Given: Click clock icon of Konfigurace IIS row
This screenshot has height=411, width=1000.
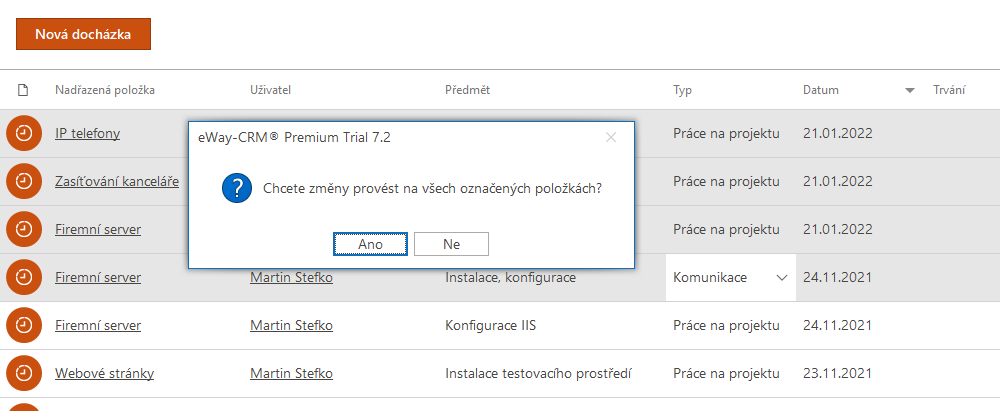Looking at the screenshot, I should (24, 325).
